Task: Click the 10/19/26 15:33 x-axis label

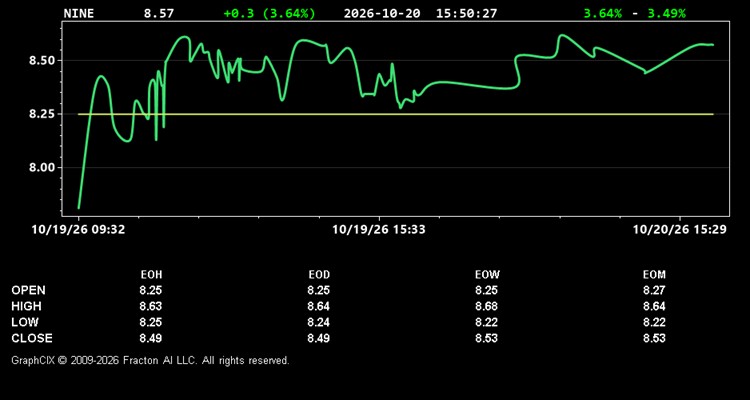Action: pyautogui.click(x=379, y=230)
